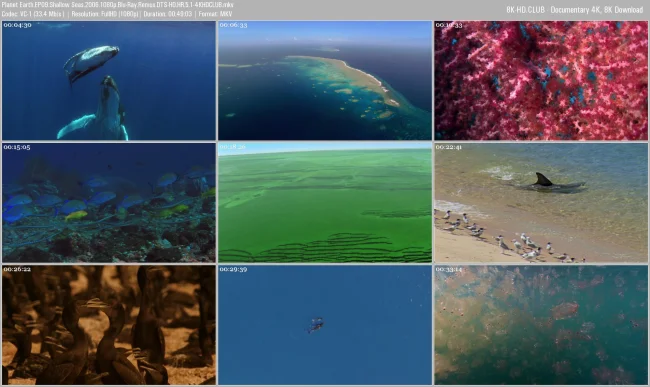Click the 00:15:05 timestamp label
The image size is (650, 387).
(17, 147)
